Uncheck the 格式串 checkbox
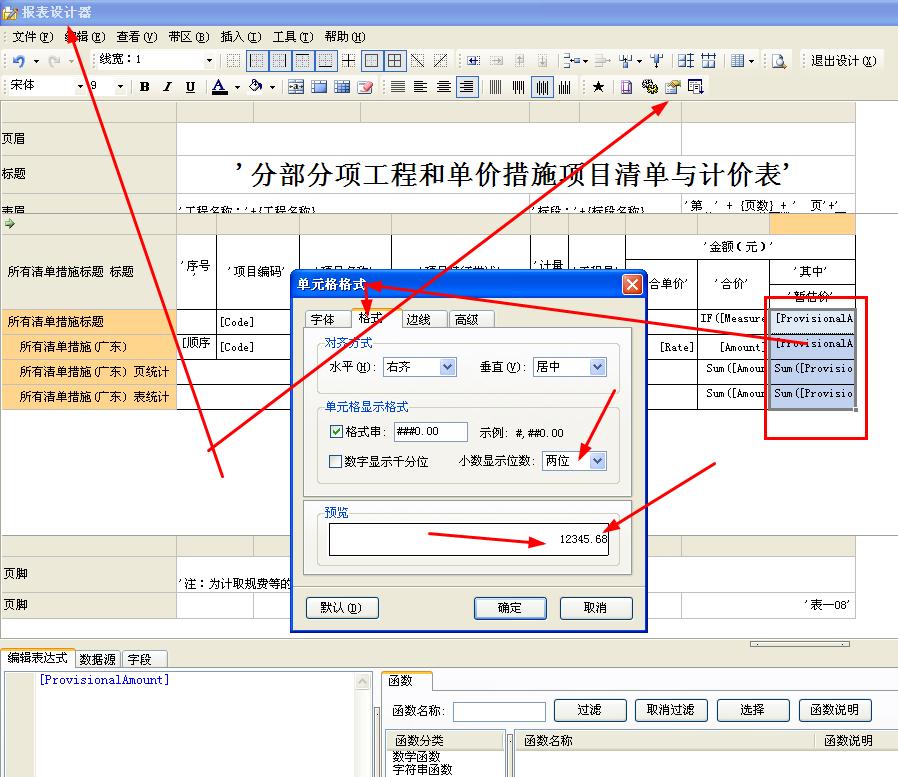 click(x=336, y=431)
